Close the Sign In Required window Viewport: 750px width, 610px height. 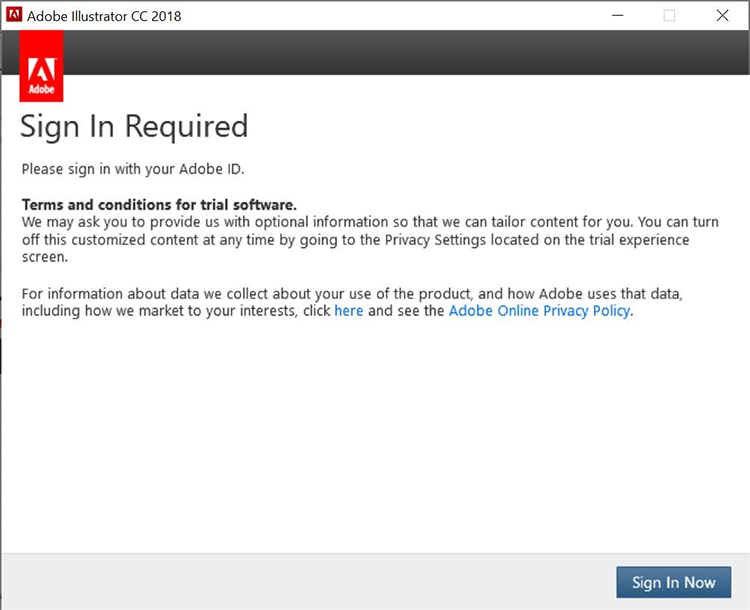pos(723,16)
